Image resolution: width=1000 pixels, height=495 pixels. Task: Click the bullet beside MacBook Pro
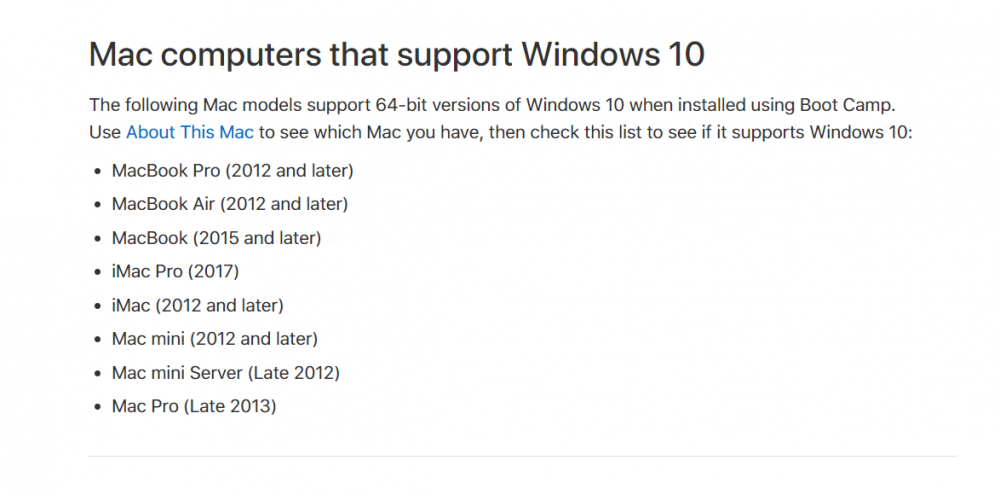coord(98,172)
